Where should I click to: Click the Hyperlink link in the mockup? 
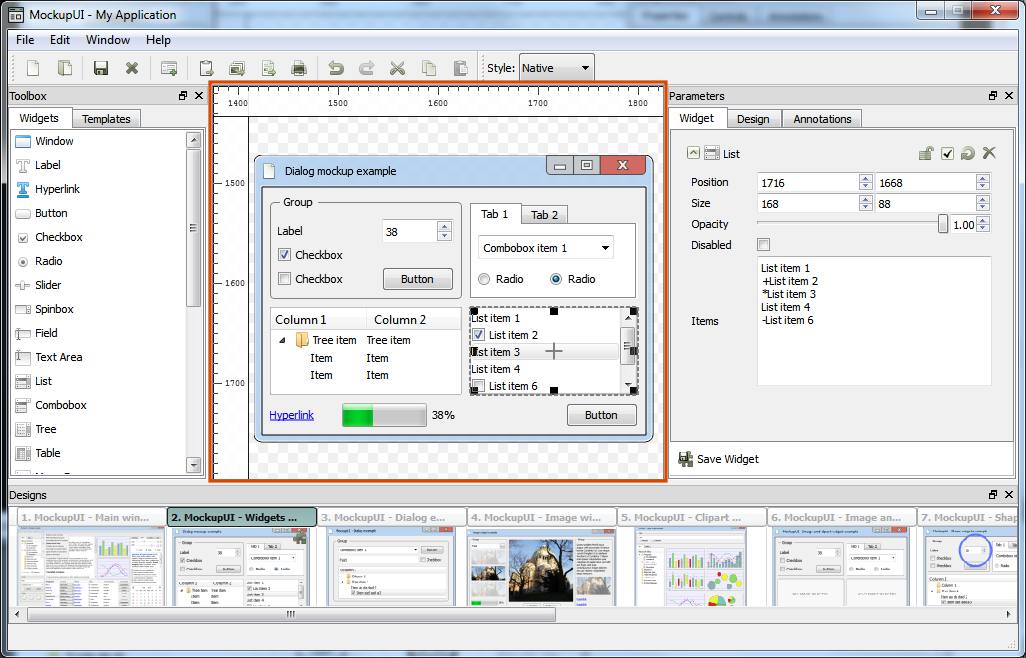(x=292, y=415)
